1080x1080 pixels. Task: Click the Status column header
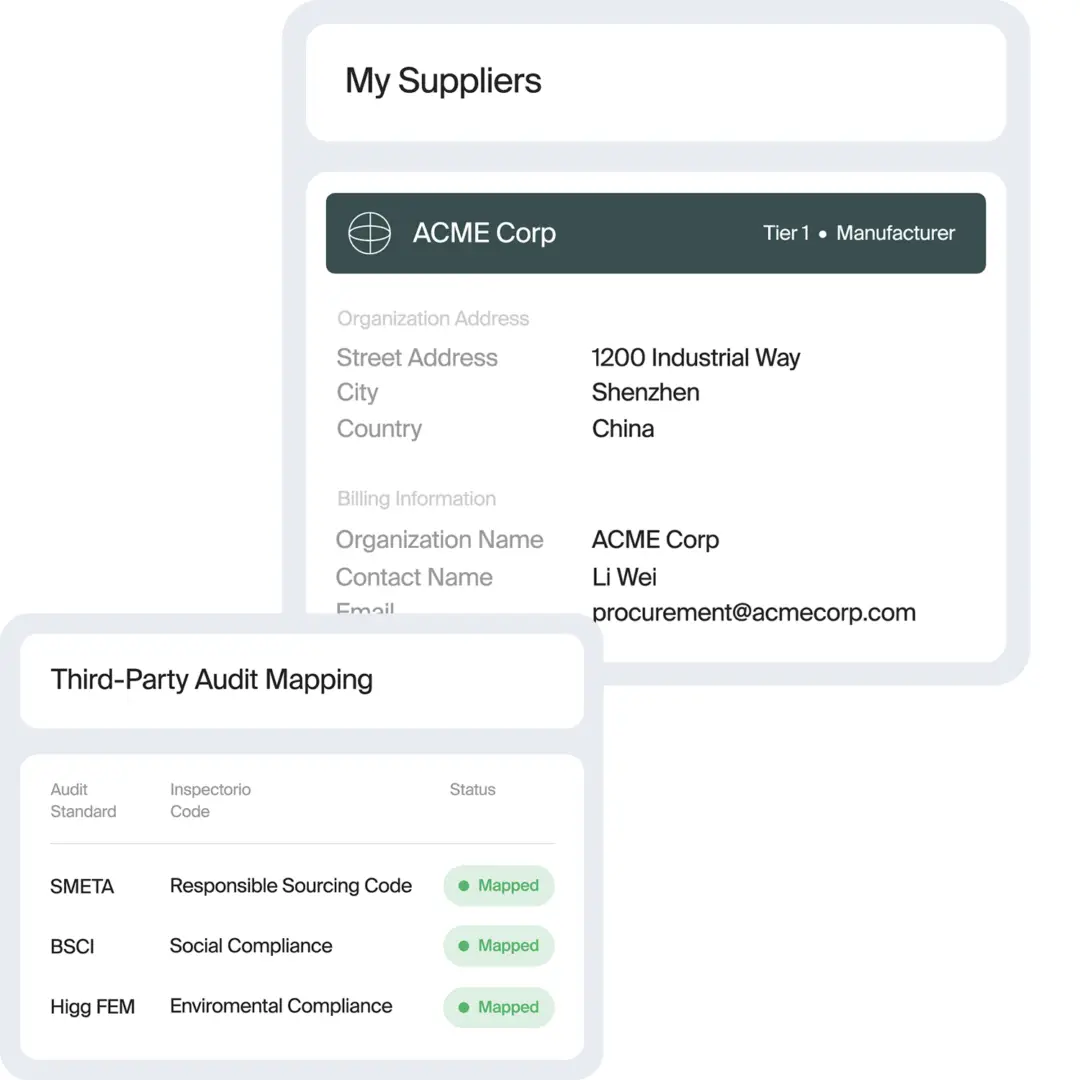click(472, 789)
